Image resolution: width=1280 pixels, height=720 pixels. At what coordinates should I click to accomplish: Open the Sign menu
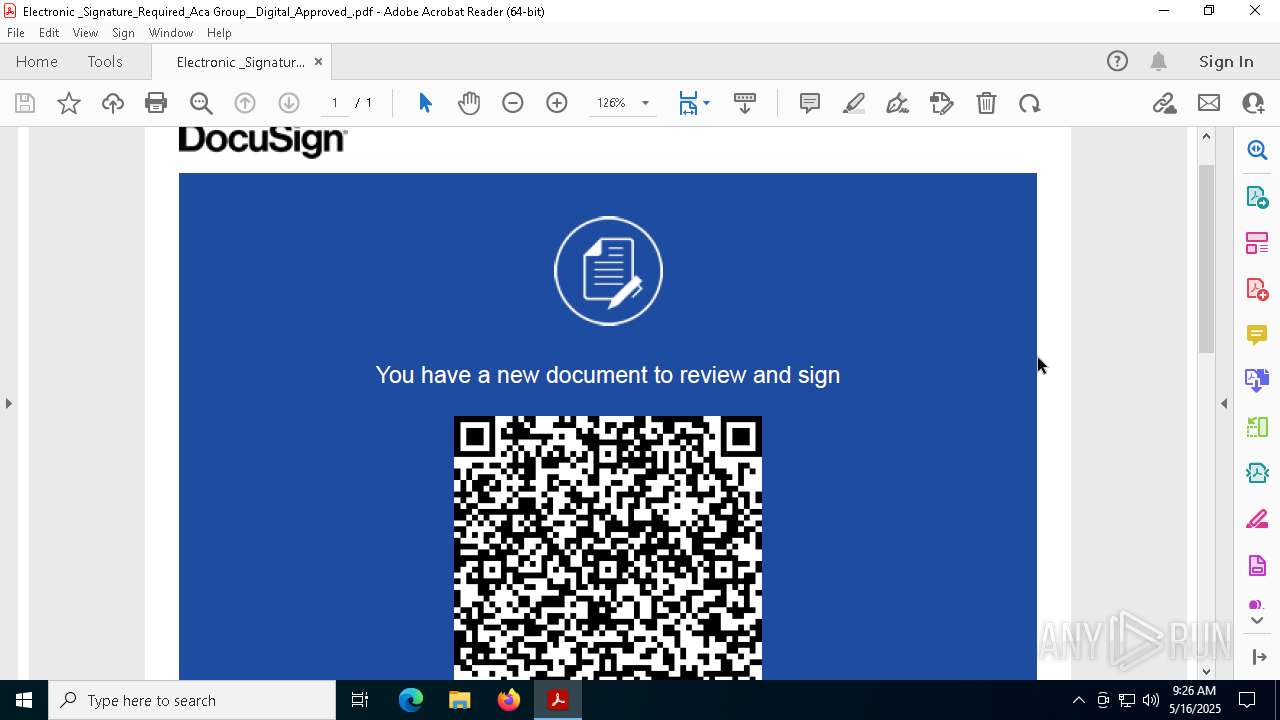coord(123,33)
